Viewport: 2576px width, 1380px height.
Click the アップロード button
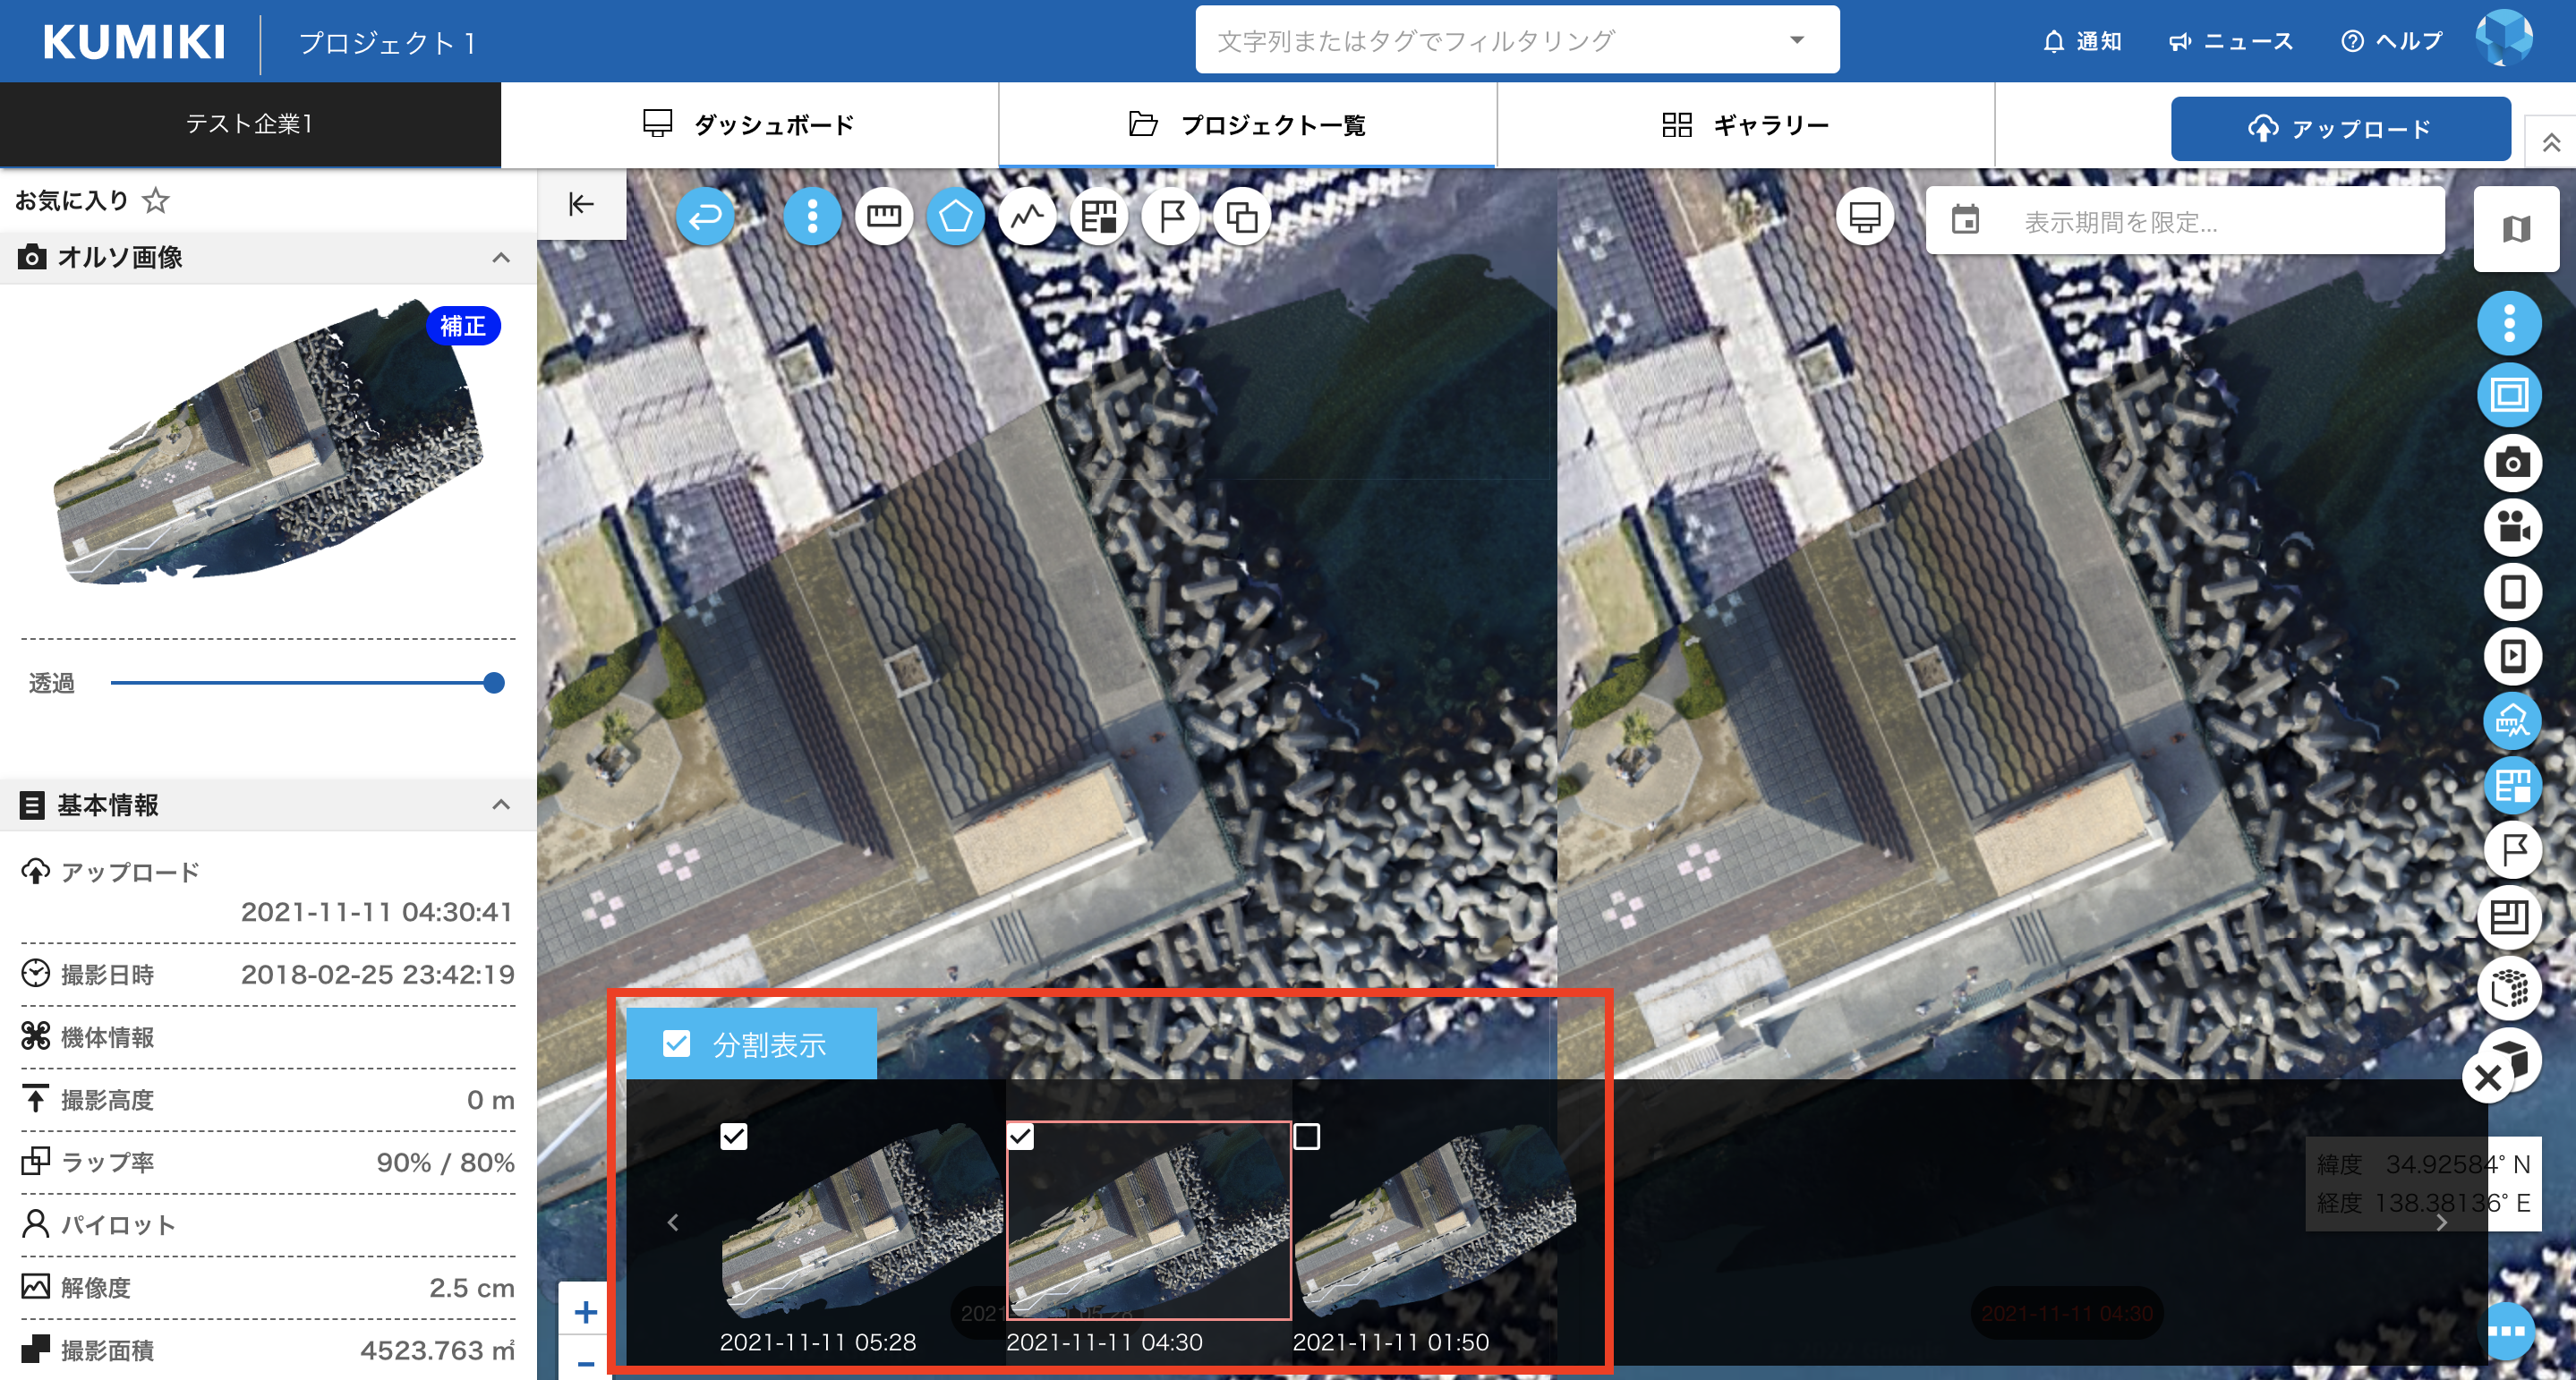pyautogui.click(x=2340, y=129)
